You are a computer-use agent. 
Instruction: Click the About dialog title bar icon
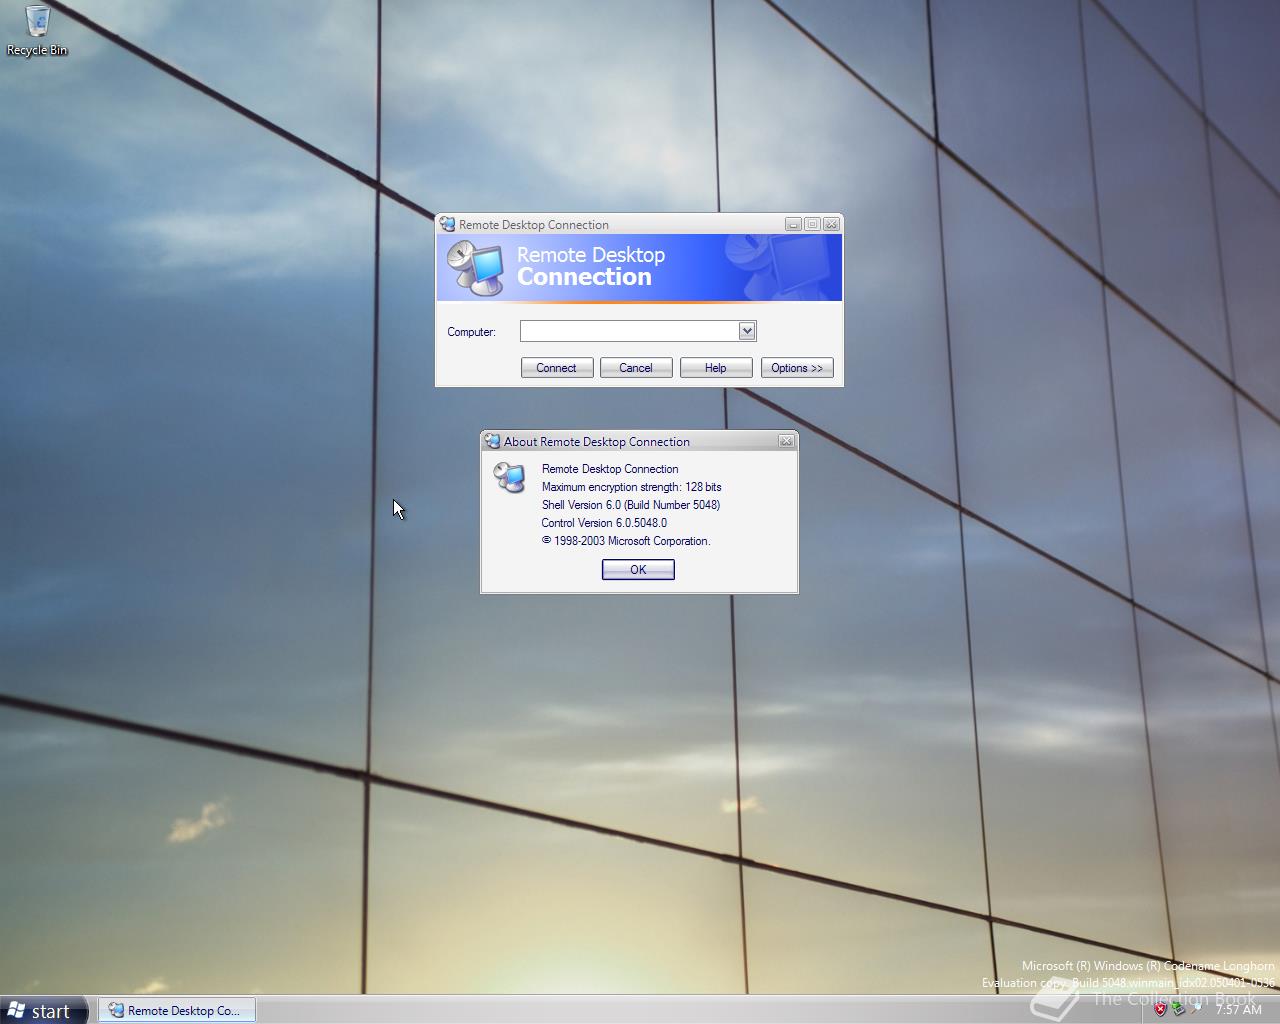491,441
